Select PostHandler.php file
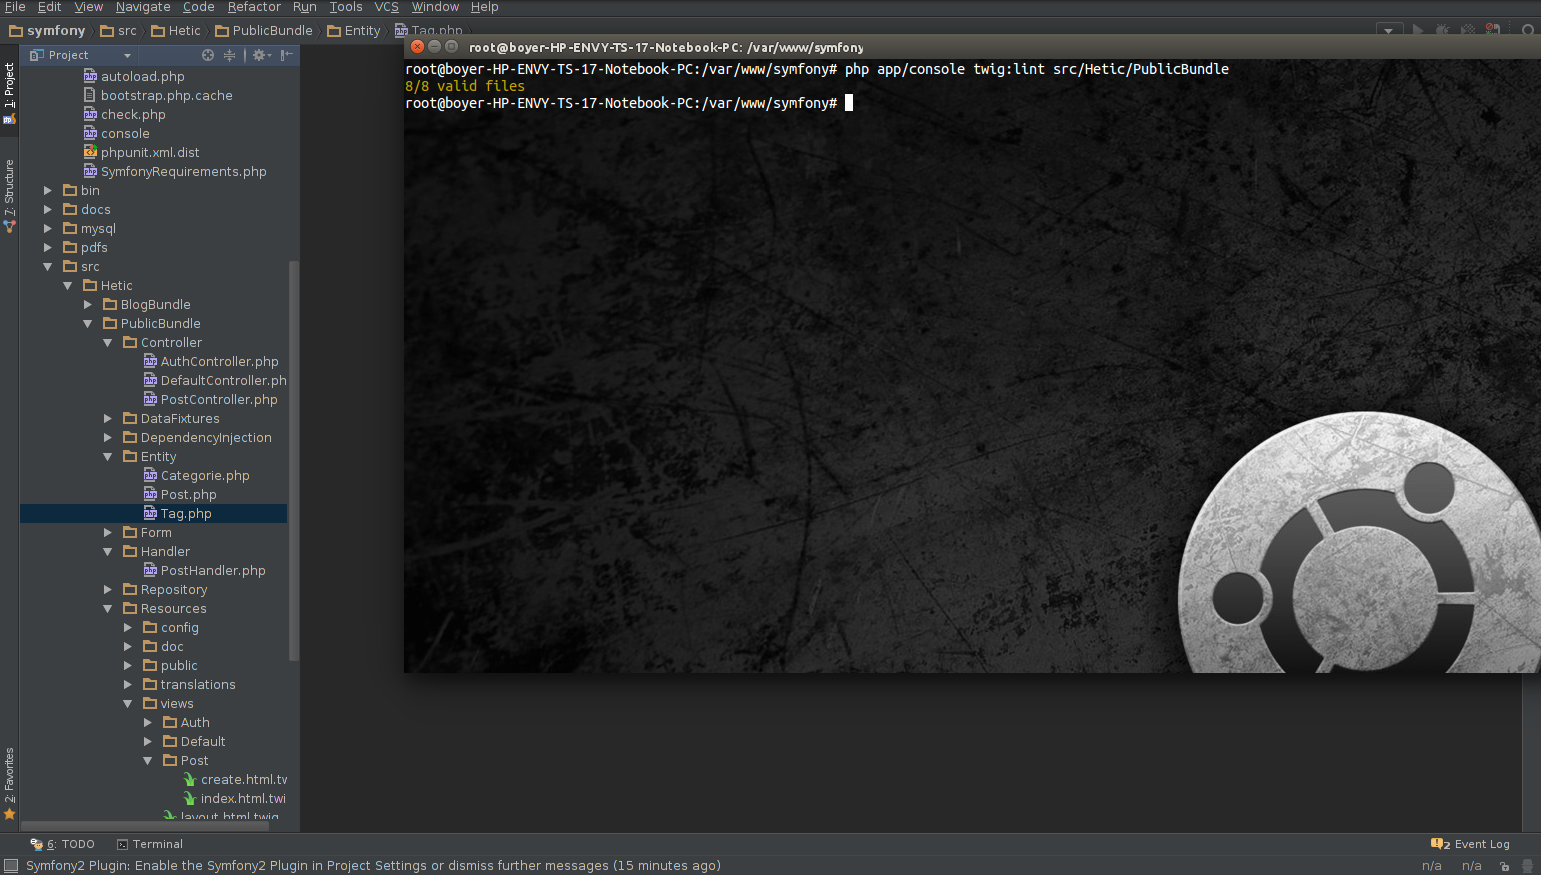This screenshot has width=1541, height=875. coord(204,570)
